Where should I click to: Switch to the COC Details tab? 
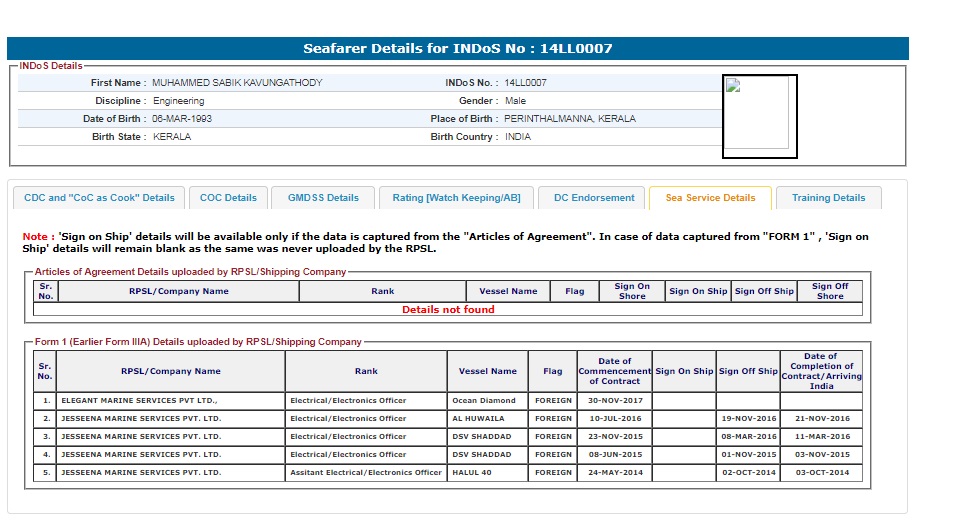pyautogui.click(x=228, y=198)
